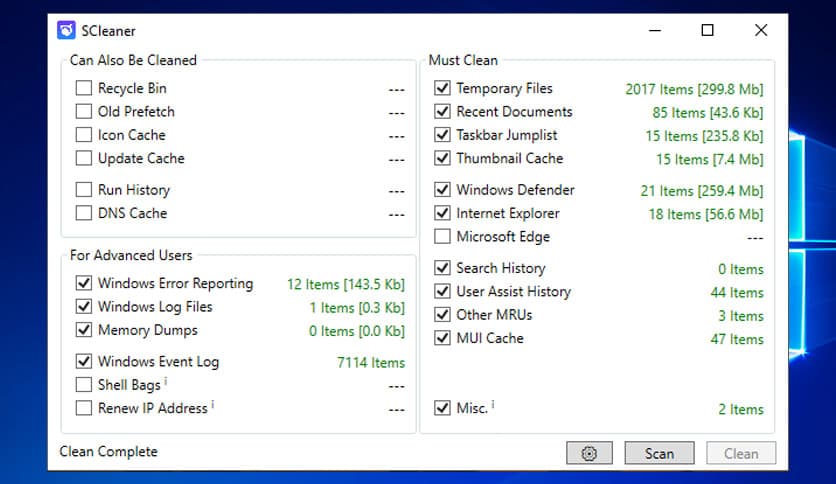
Task: Check the Old Prefetch option
Action: [84, 111]
